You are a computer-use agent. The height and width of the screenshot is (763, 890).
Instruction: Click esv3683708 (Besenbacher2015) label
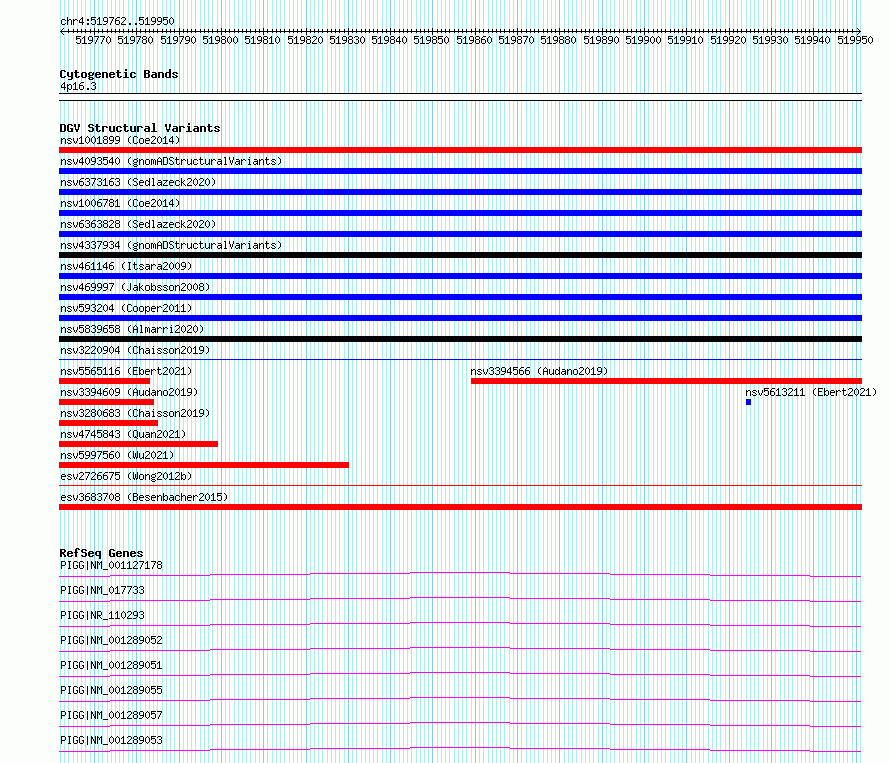coord(144,497)
